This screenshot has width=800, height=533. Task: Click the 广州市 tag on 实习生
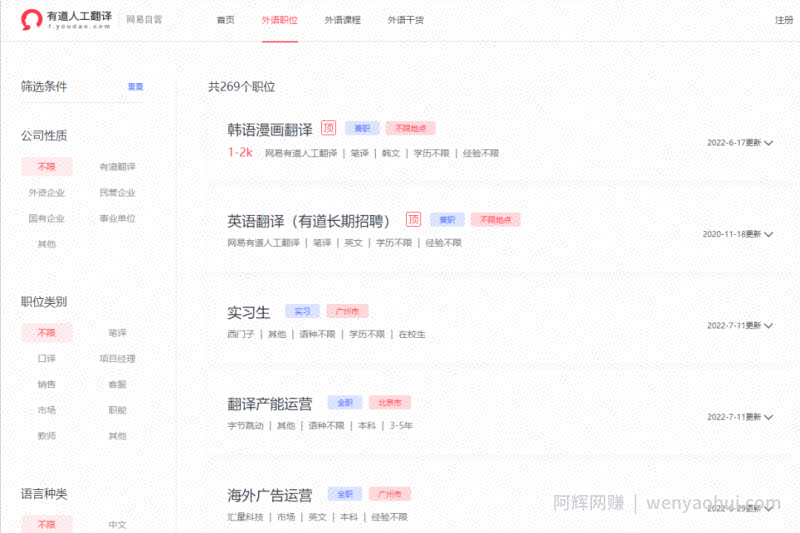click(347, 311)
